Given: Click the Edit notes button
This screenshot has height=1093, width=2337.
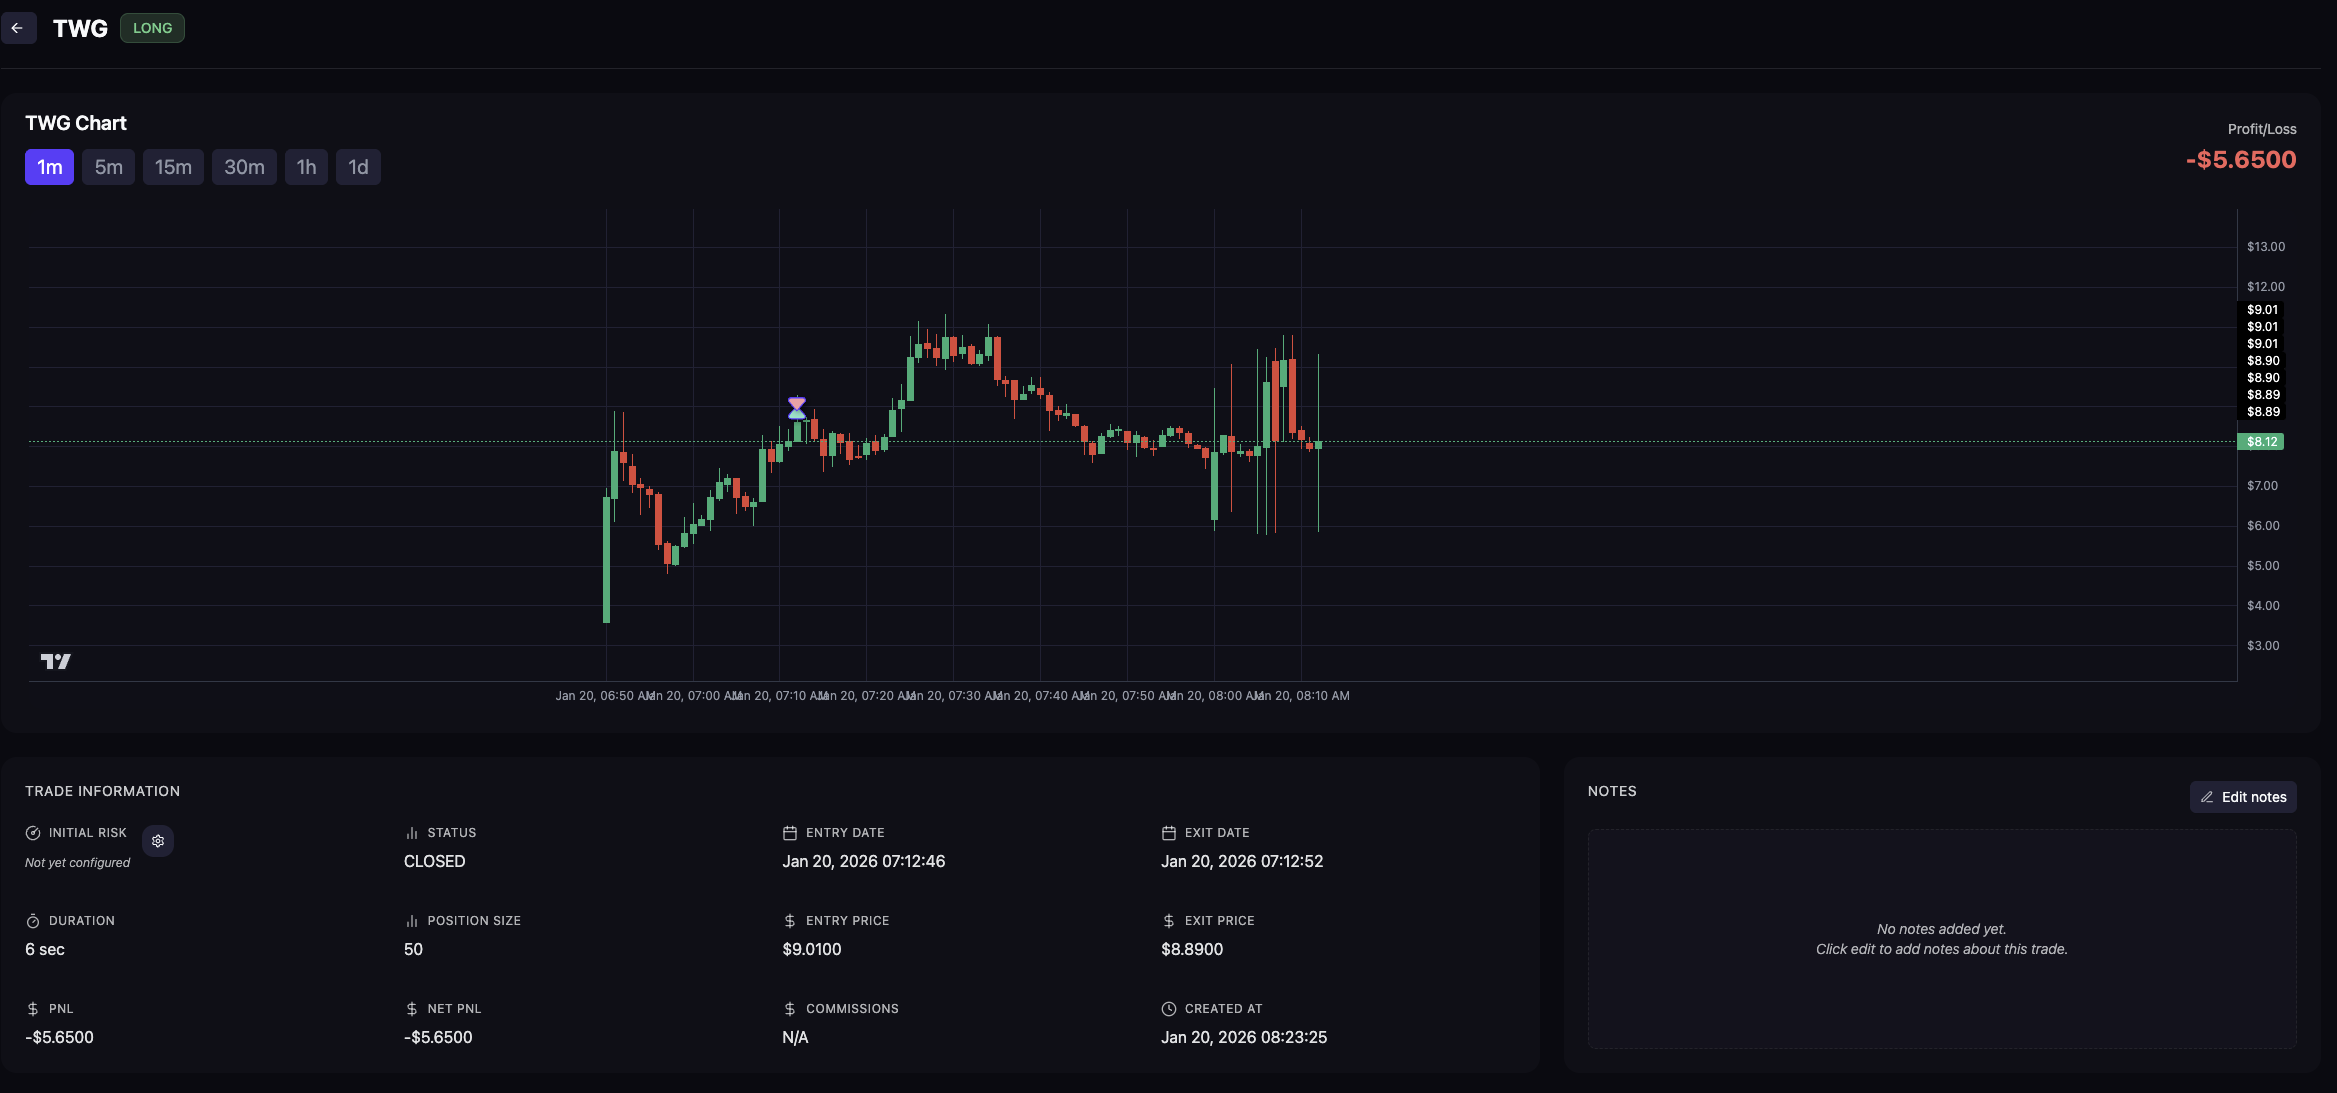Looking at the screenshot, I should tap(2243, 797).
